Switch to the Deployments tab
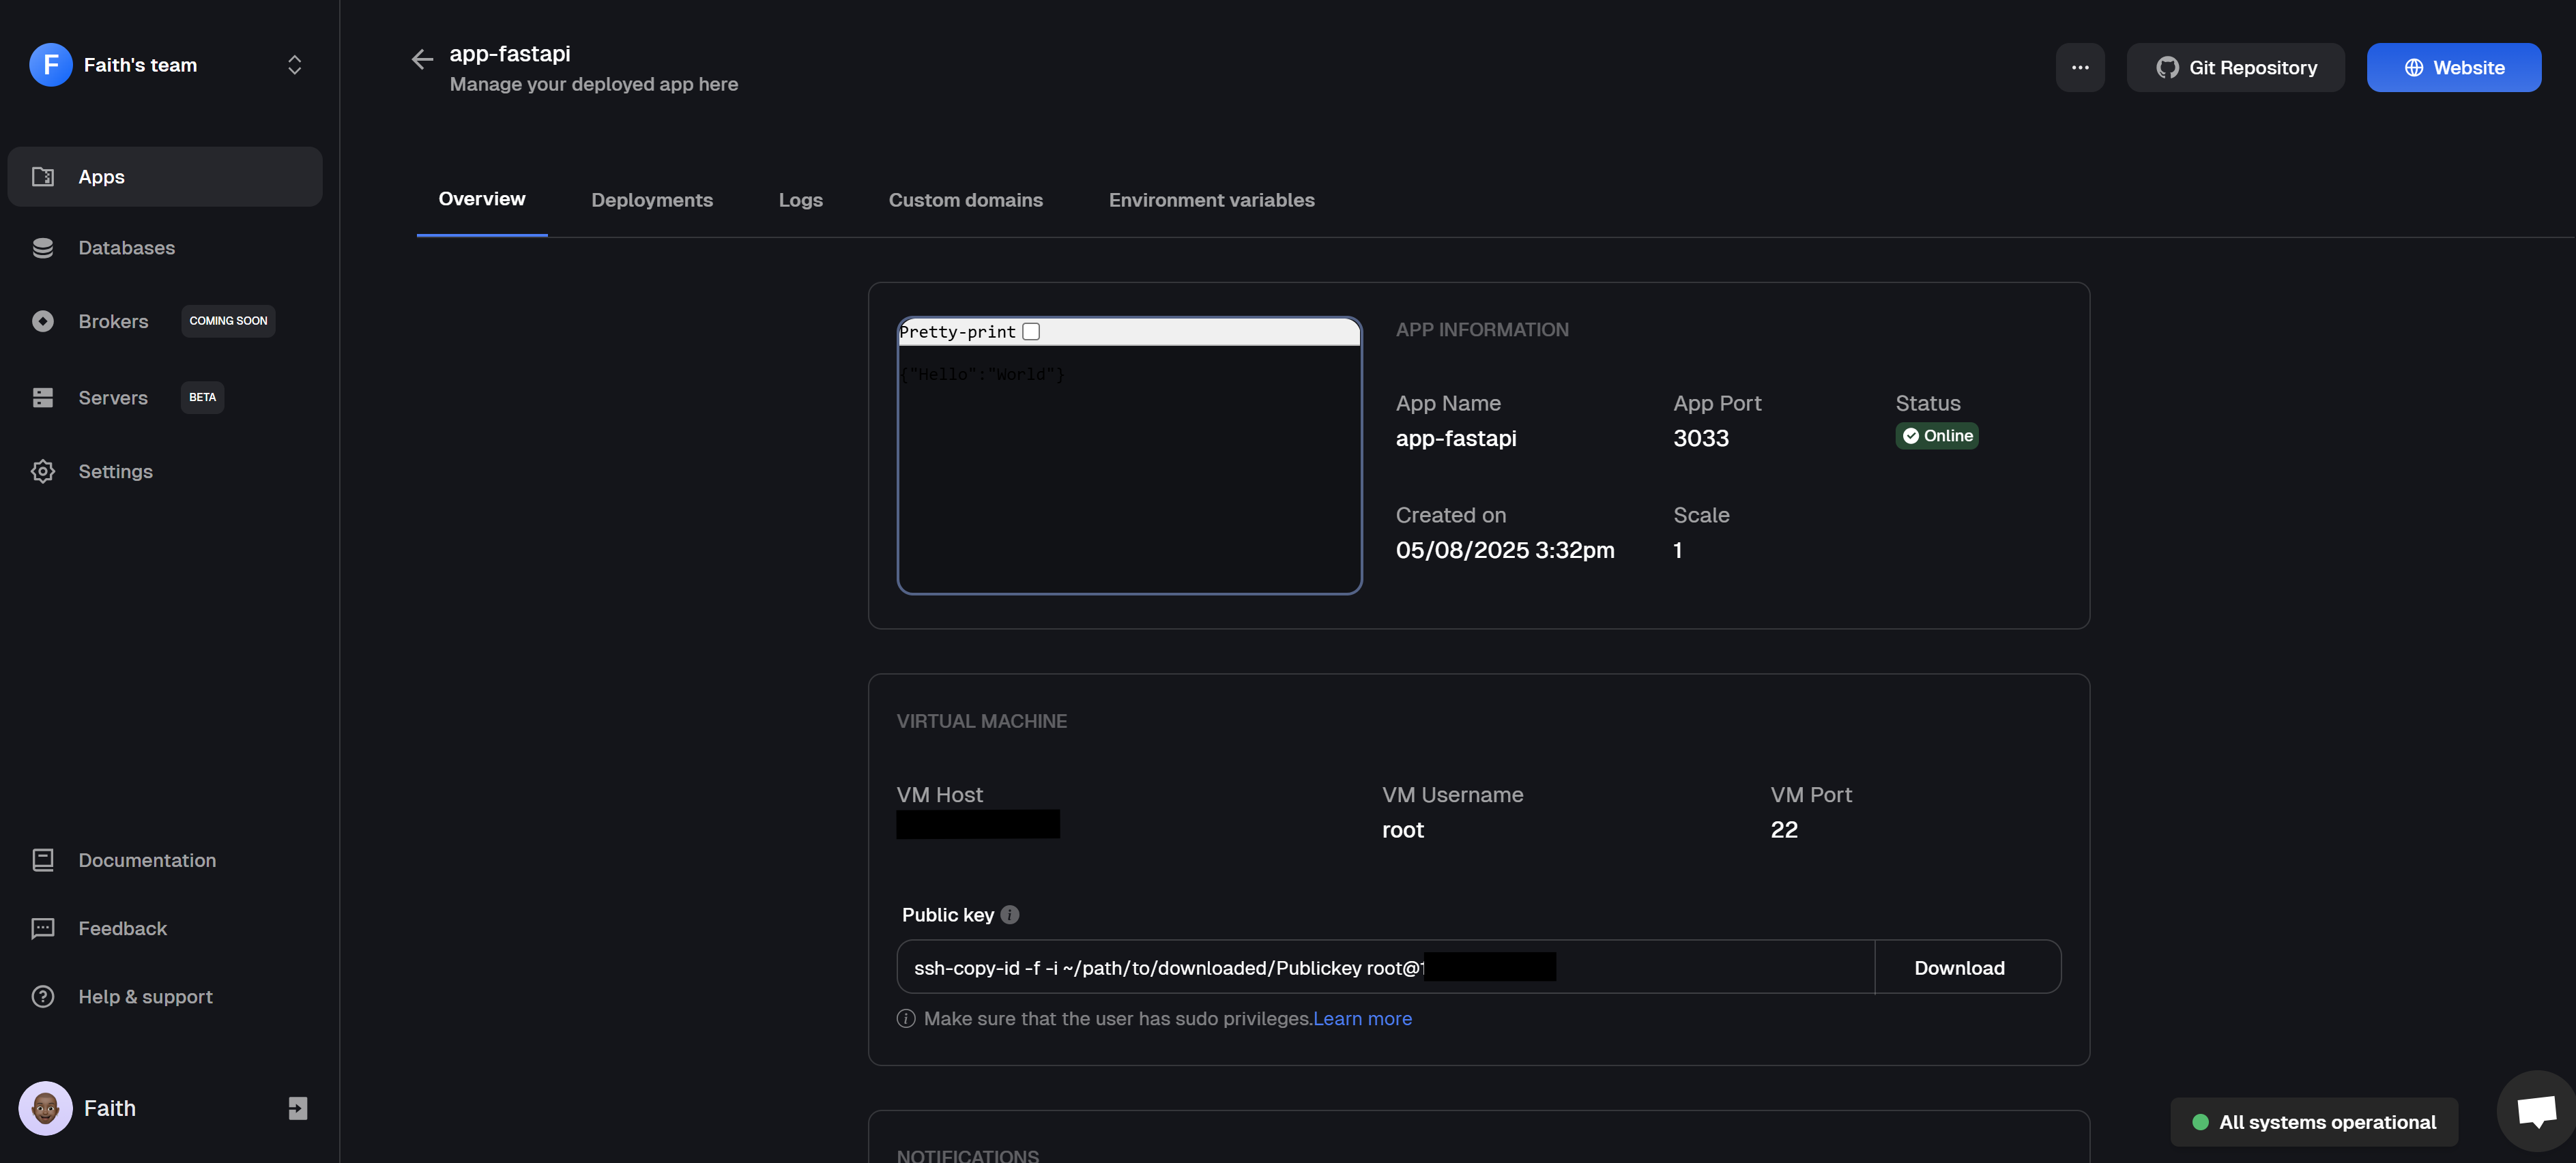The height and width of the screenshot is (1163, 2576). tap(652, 200)
